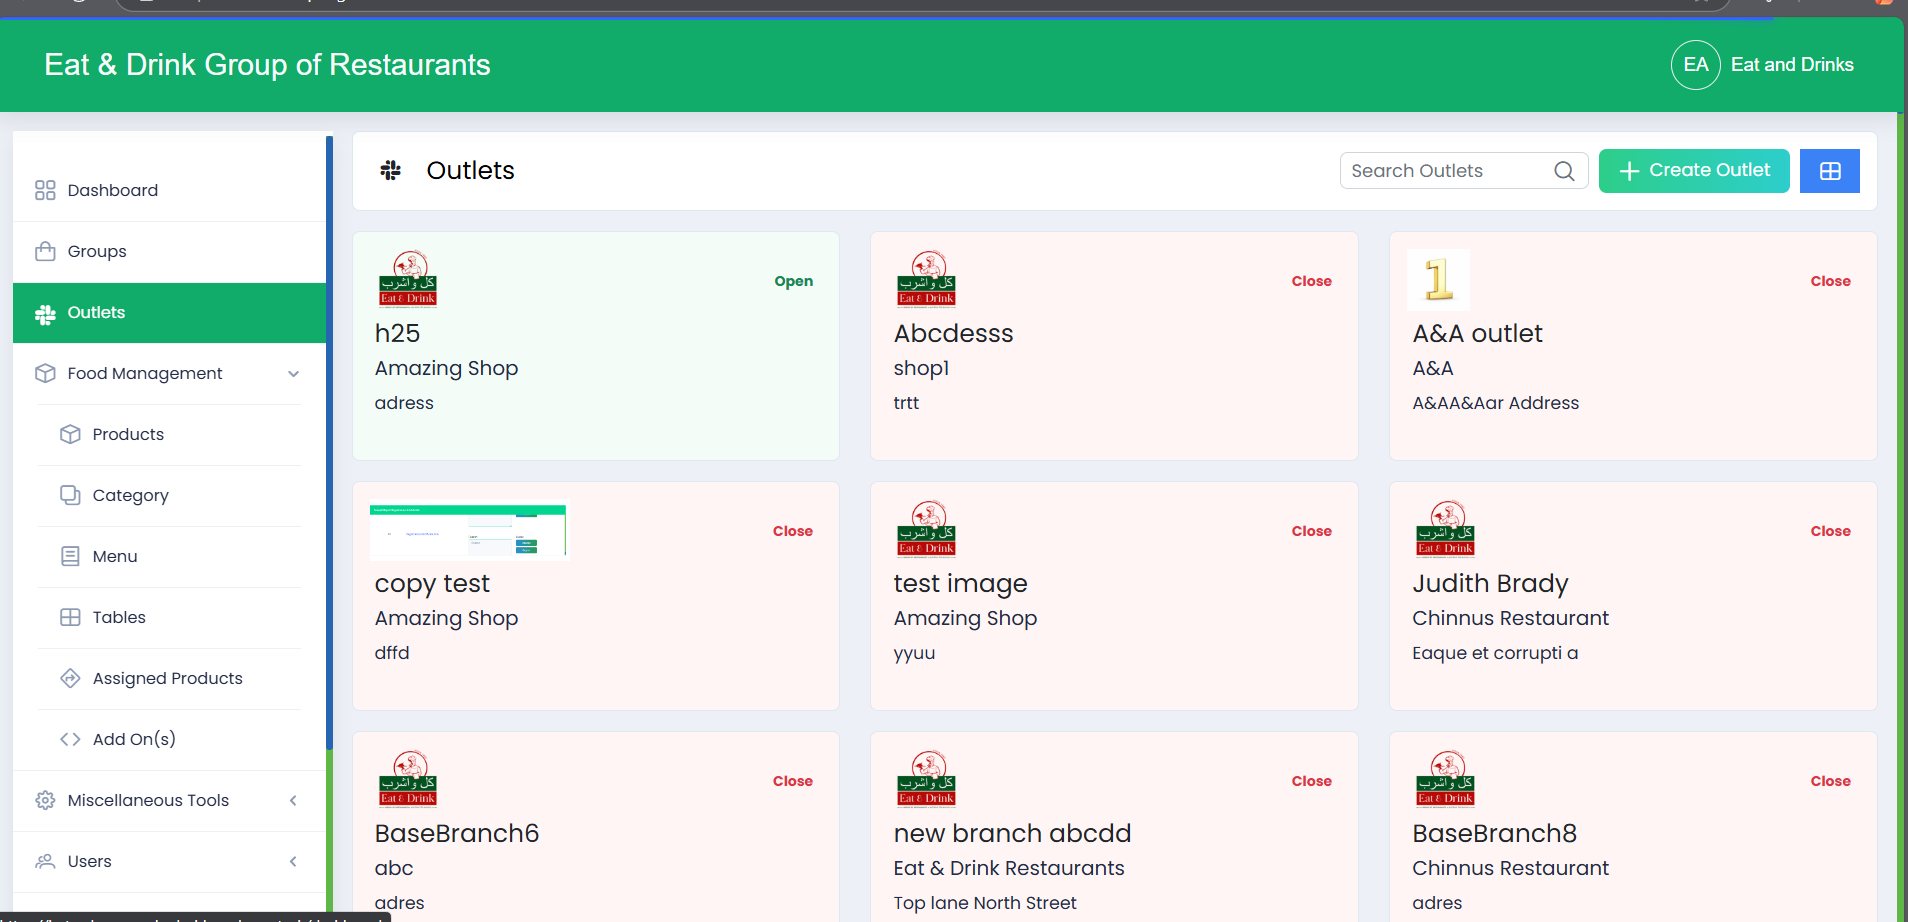This screenshot has height=922, width=1908.
Task: Click the Assigned Products diamond icon
Action: pyautogui.click(x=70, y=678)
